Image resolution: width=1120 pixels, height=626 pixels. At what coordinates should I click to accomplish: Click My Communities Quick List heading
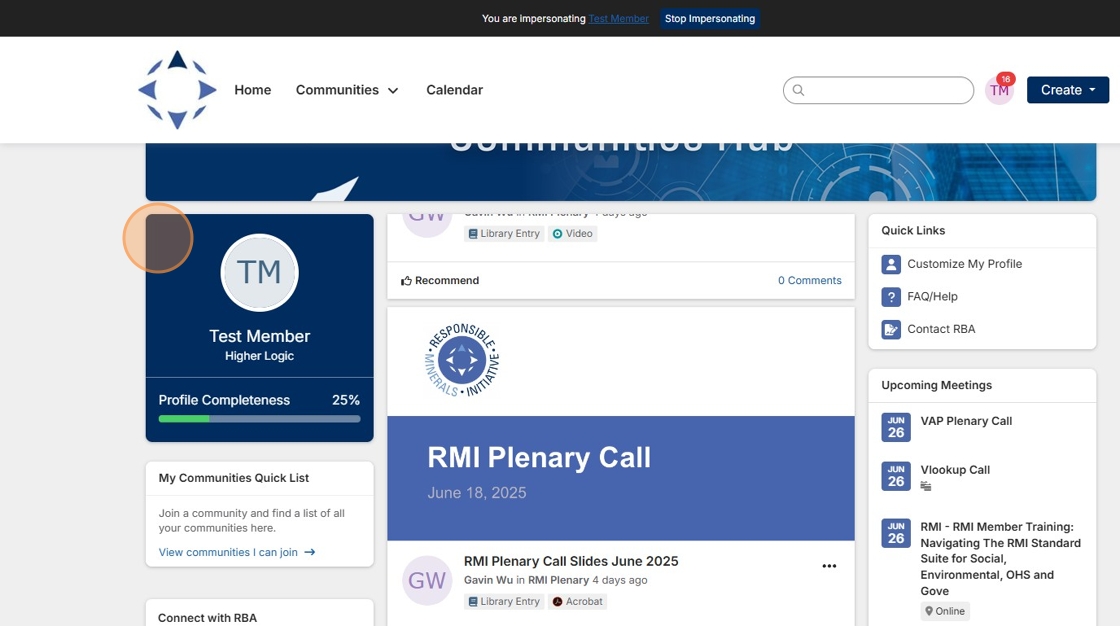tap(234, 478)
